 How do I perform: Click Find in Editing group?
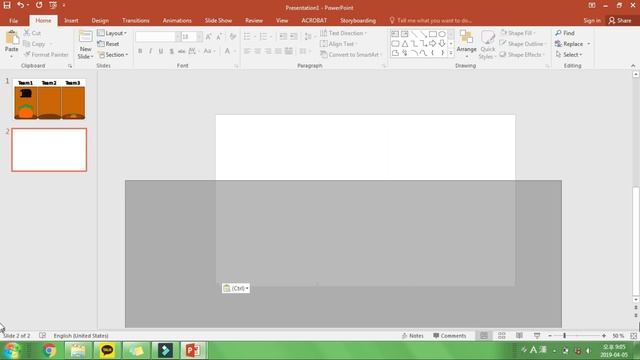click(565, 33)
